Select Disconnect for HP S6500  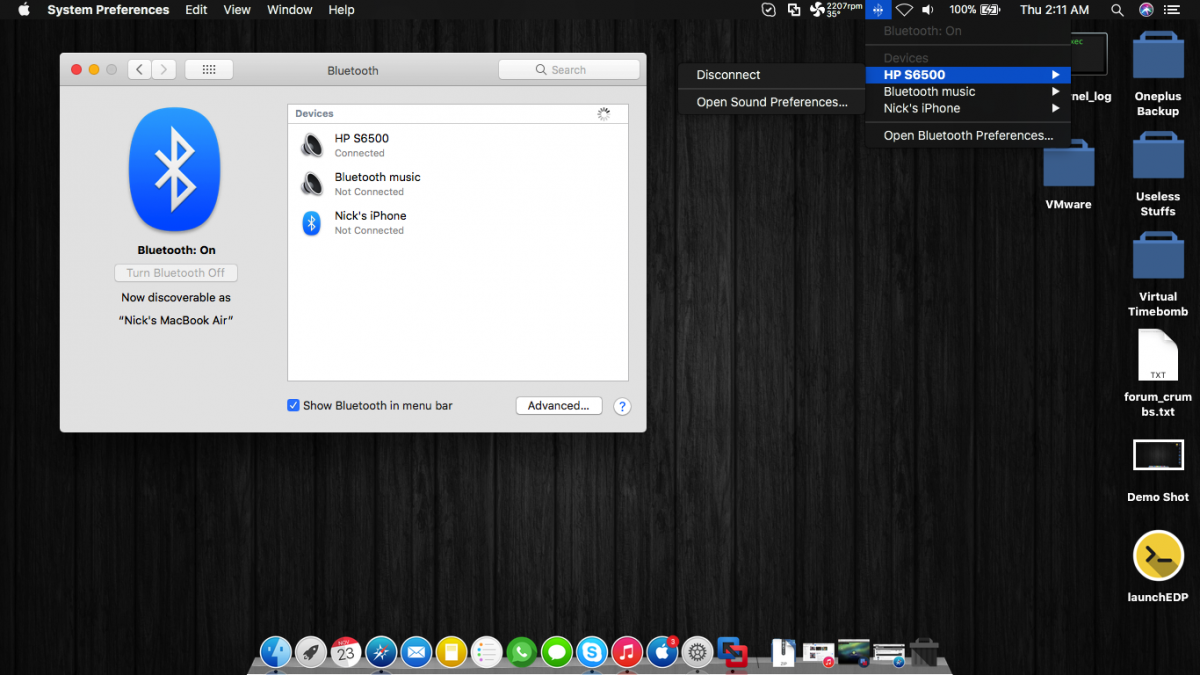point(729,75)
